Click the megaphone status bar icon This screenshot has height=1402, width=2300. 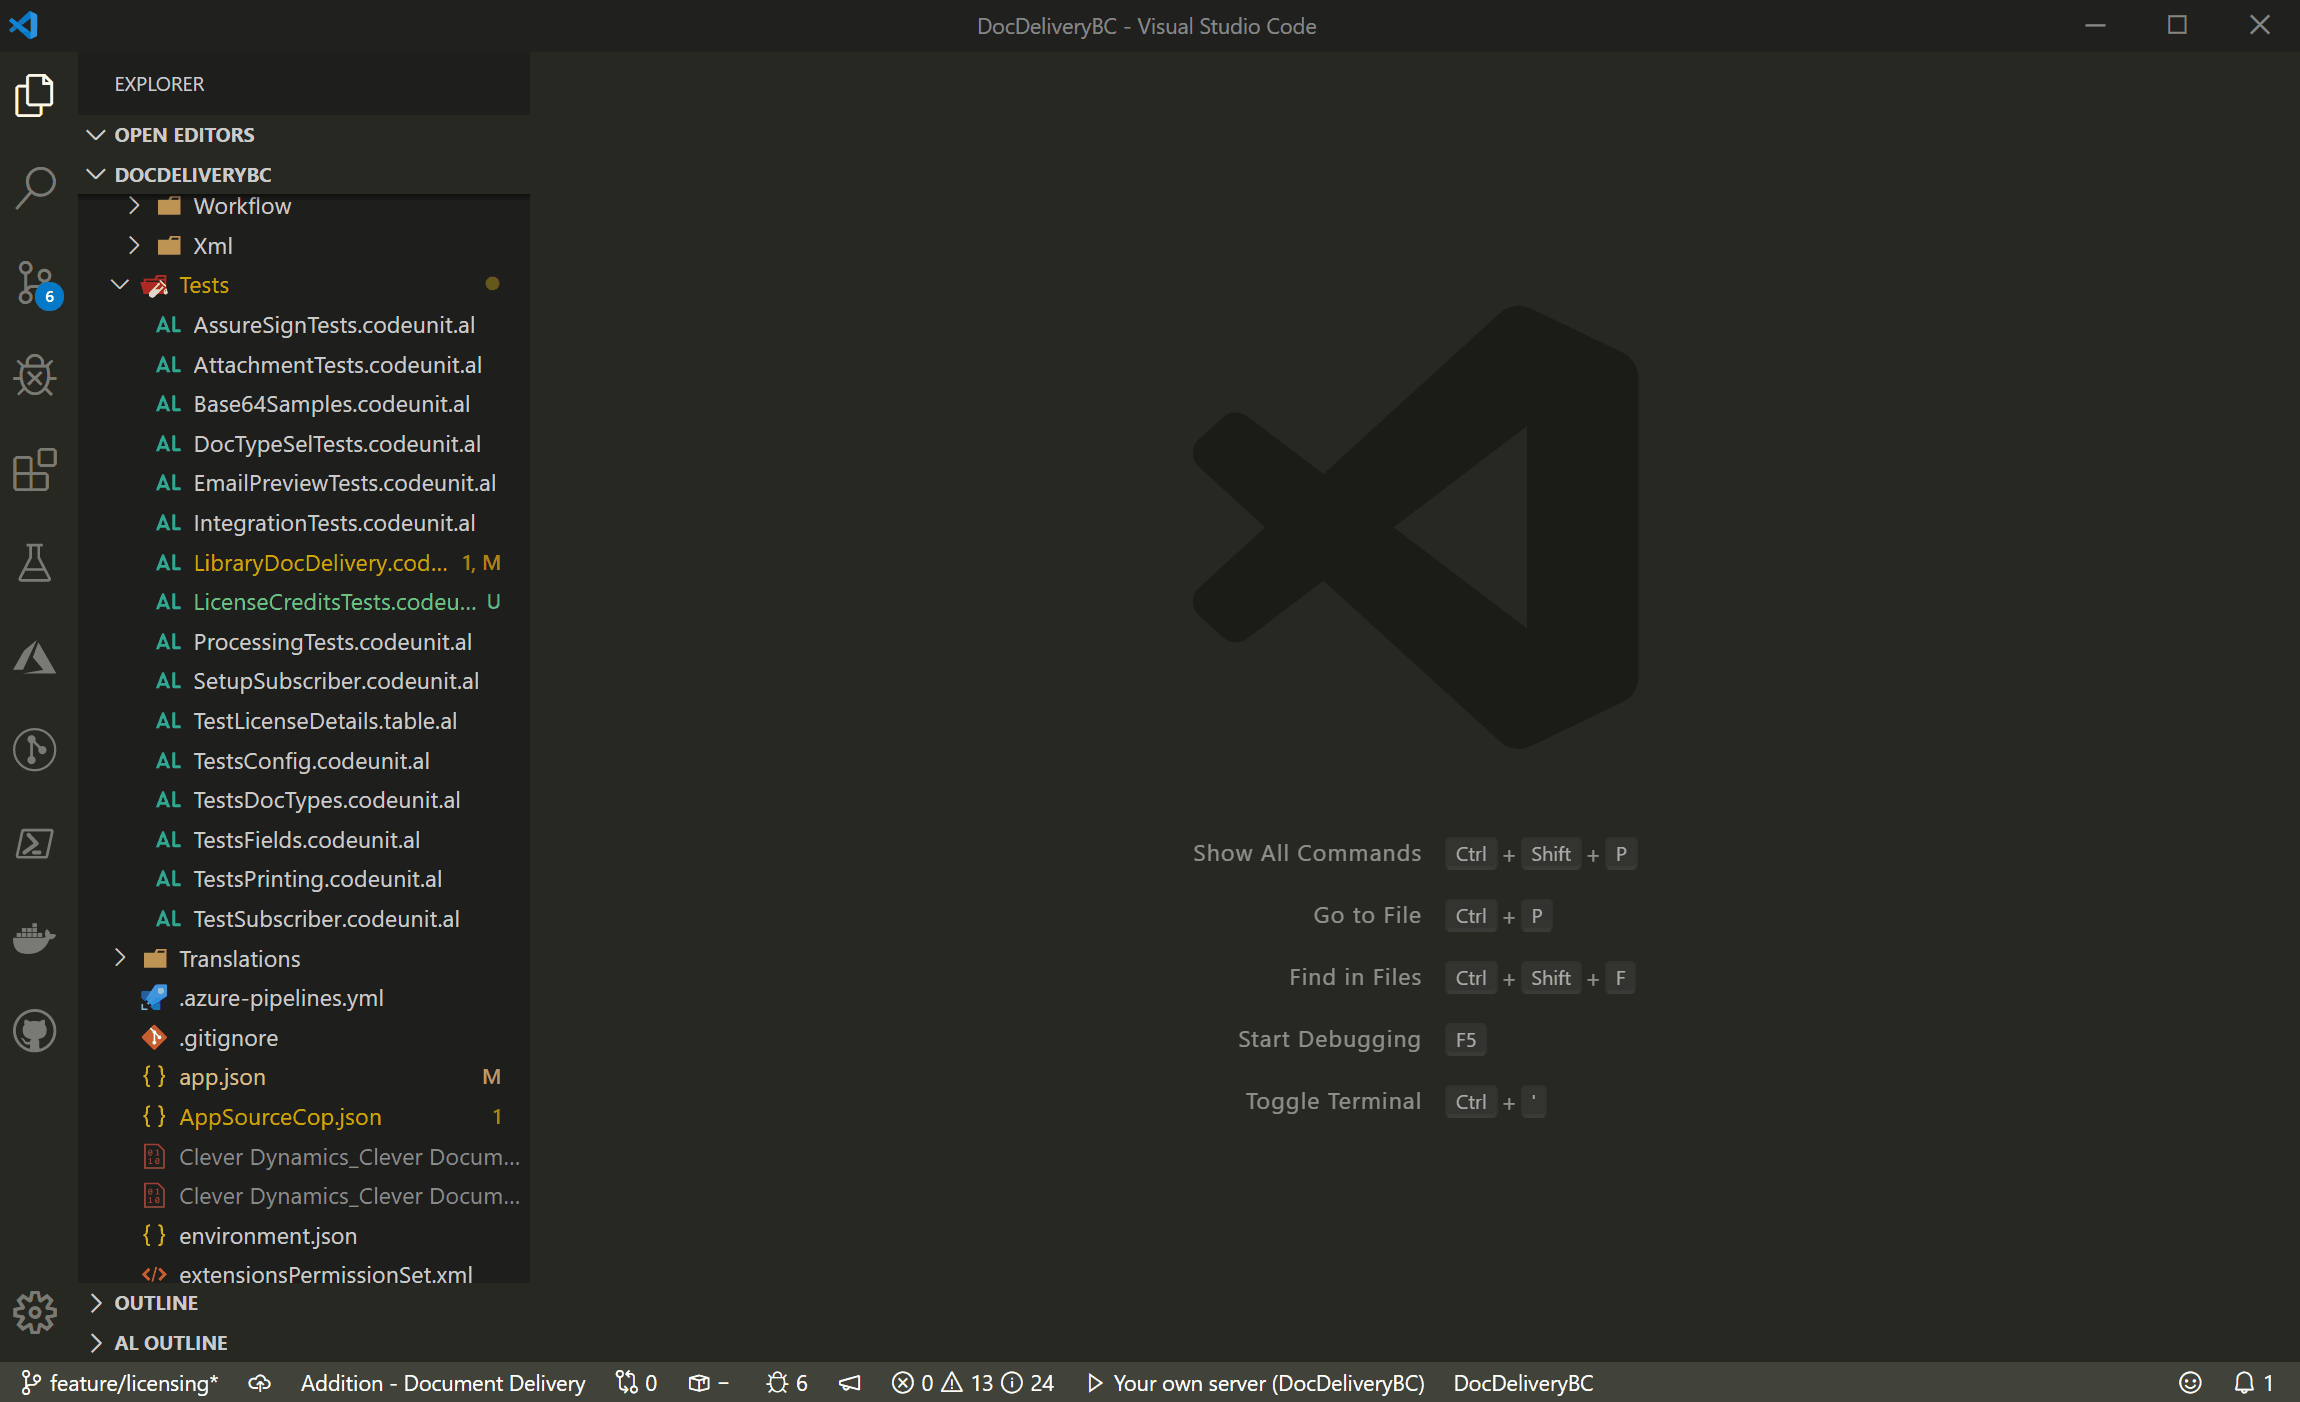coord(850,1383)
